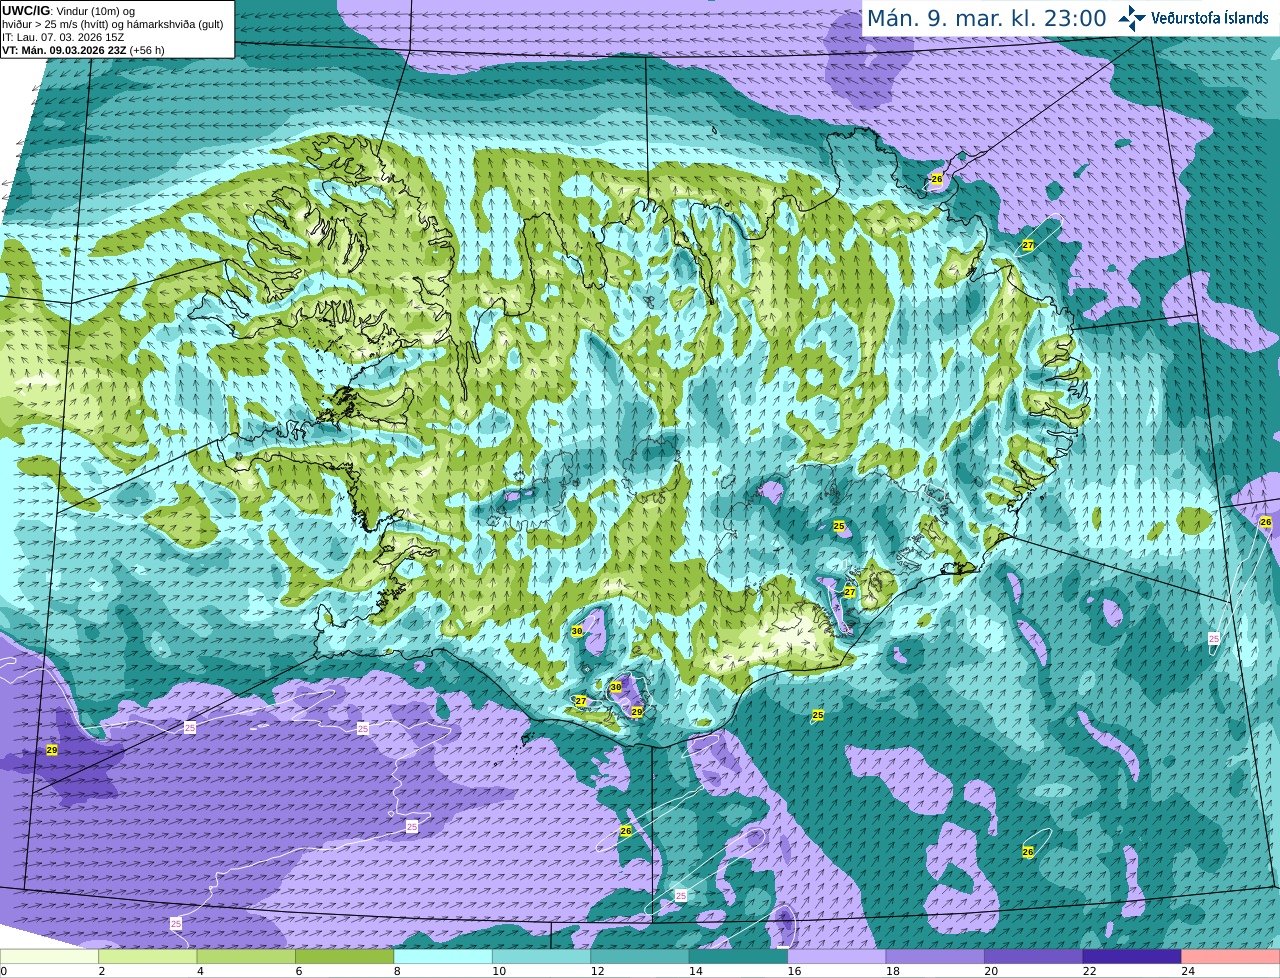
Task: Click the '16' tick label on the scale
Action: 794,971
